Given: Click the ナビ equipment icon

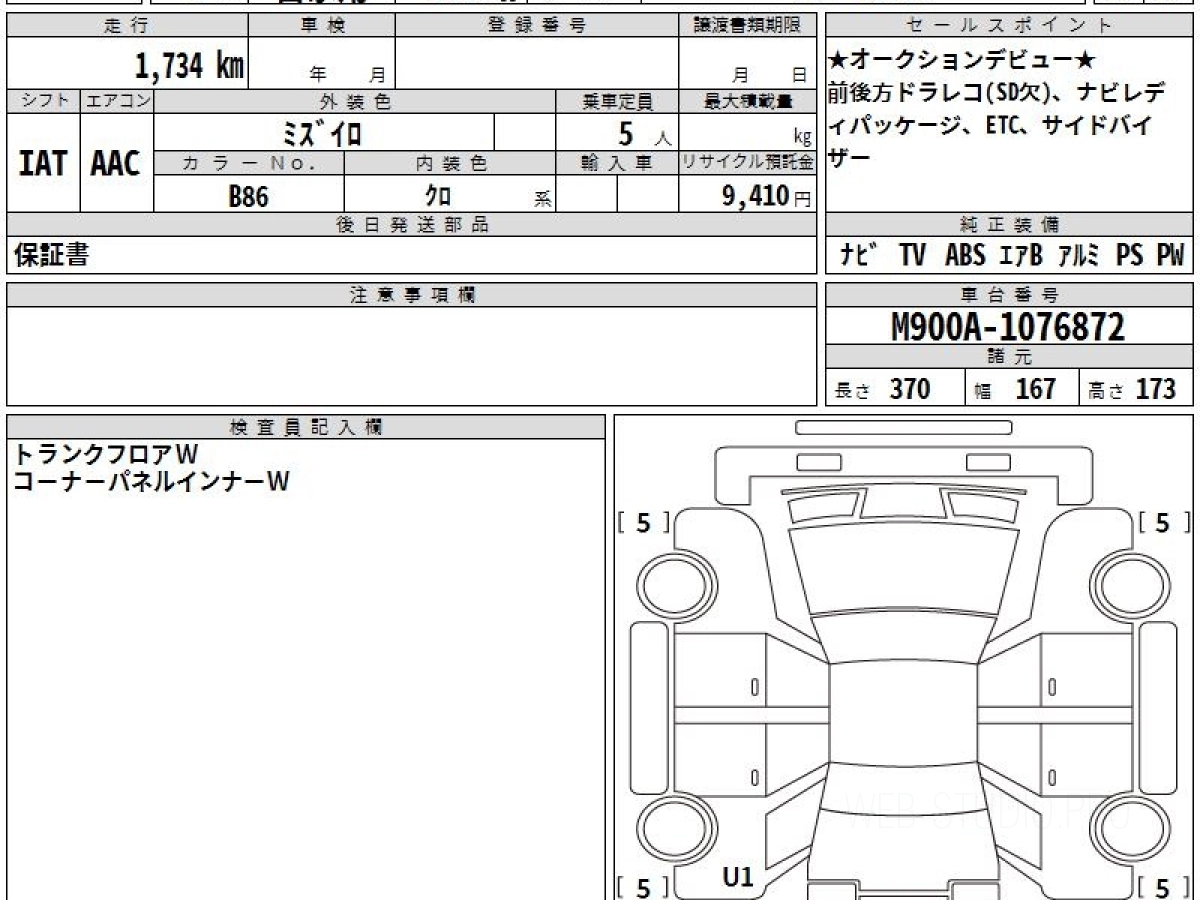Looking at the screenshot, I should [x=856, y=255].
